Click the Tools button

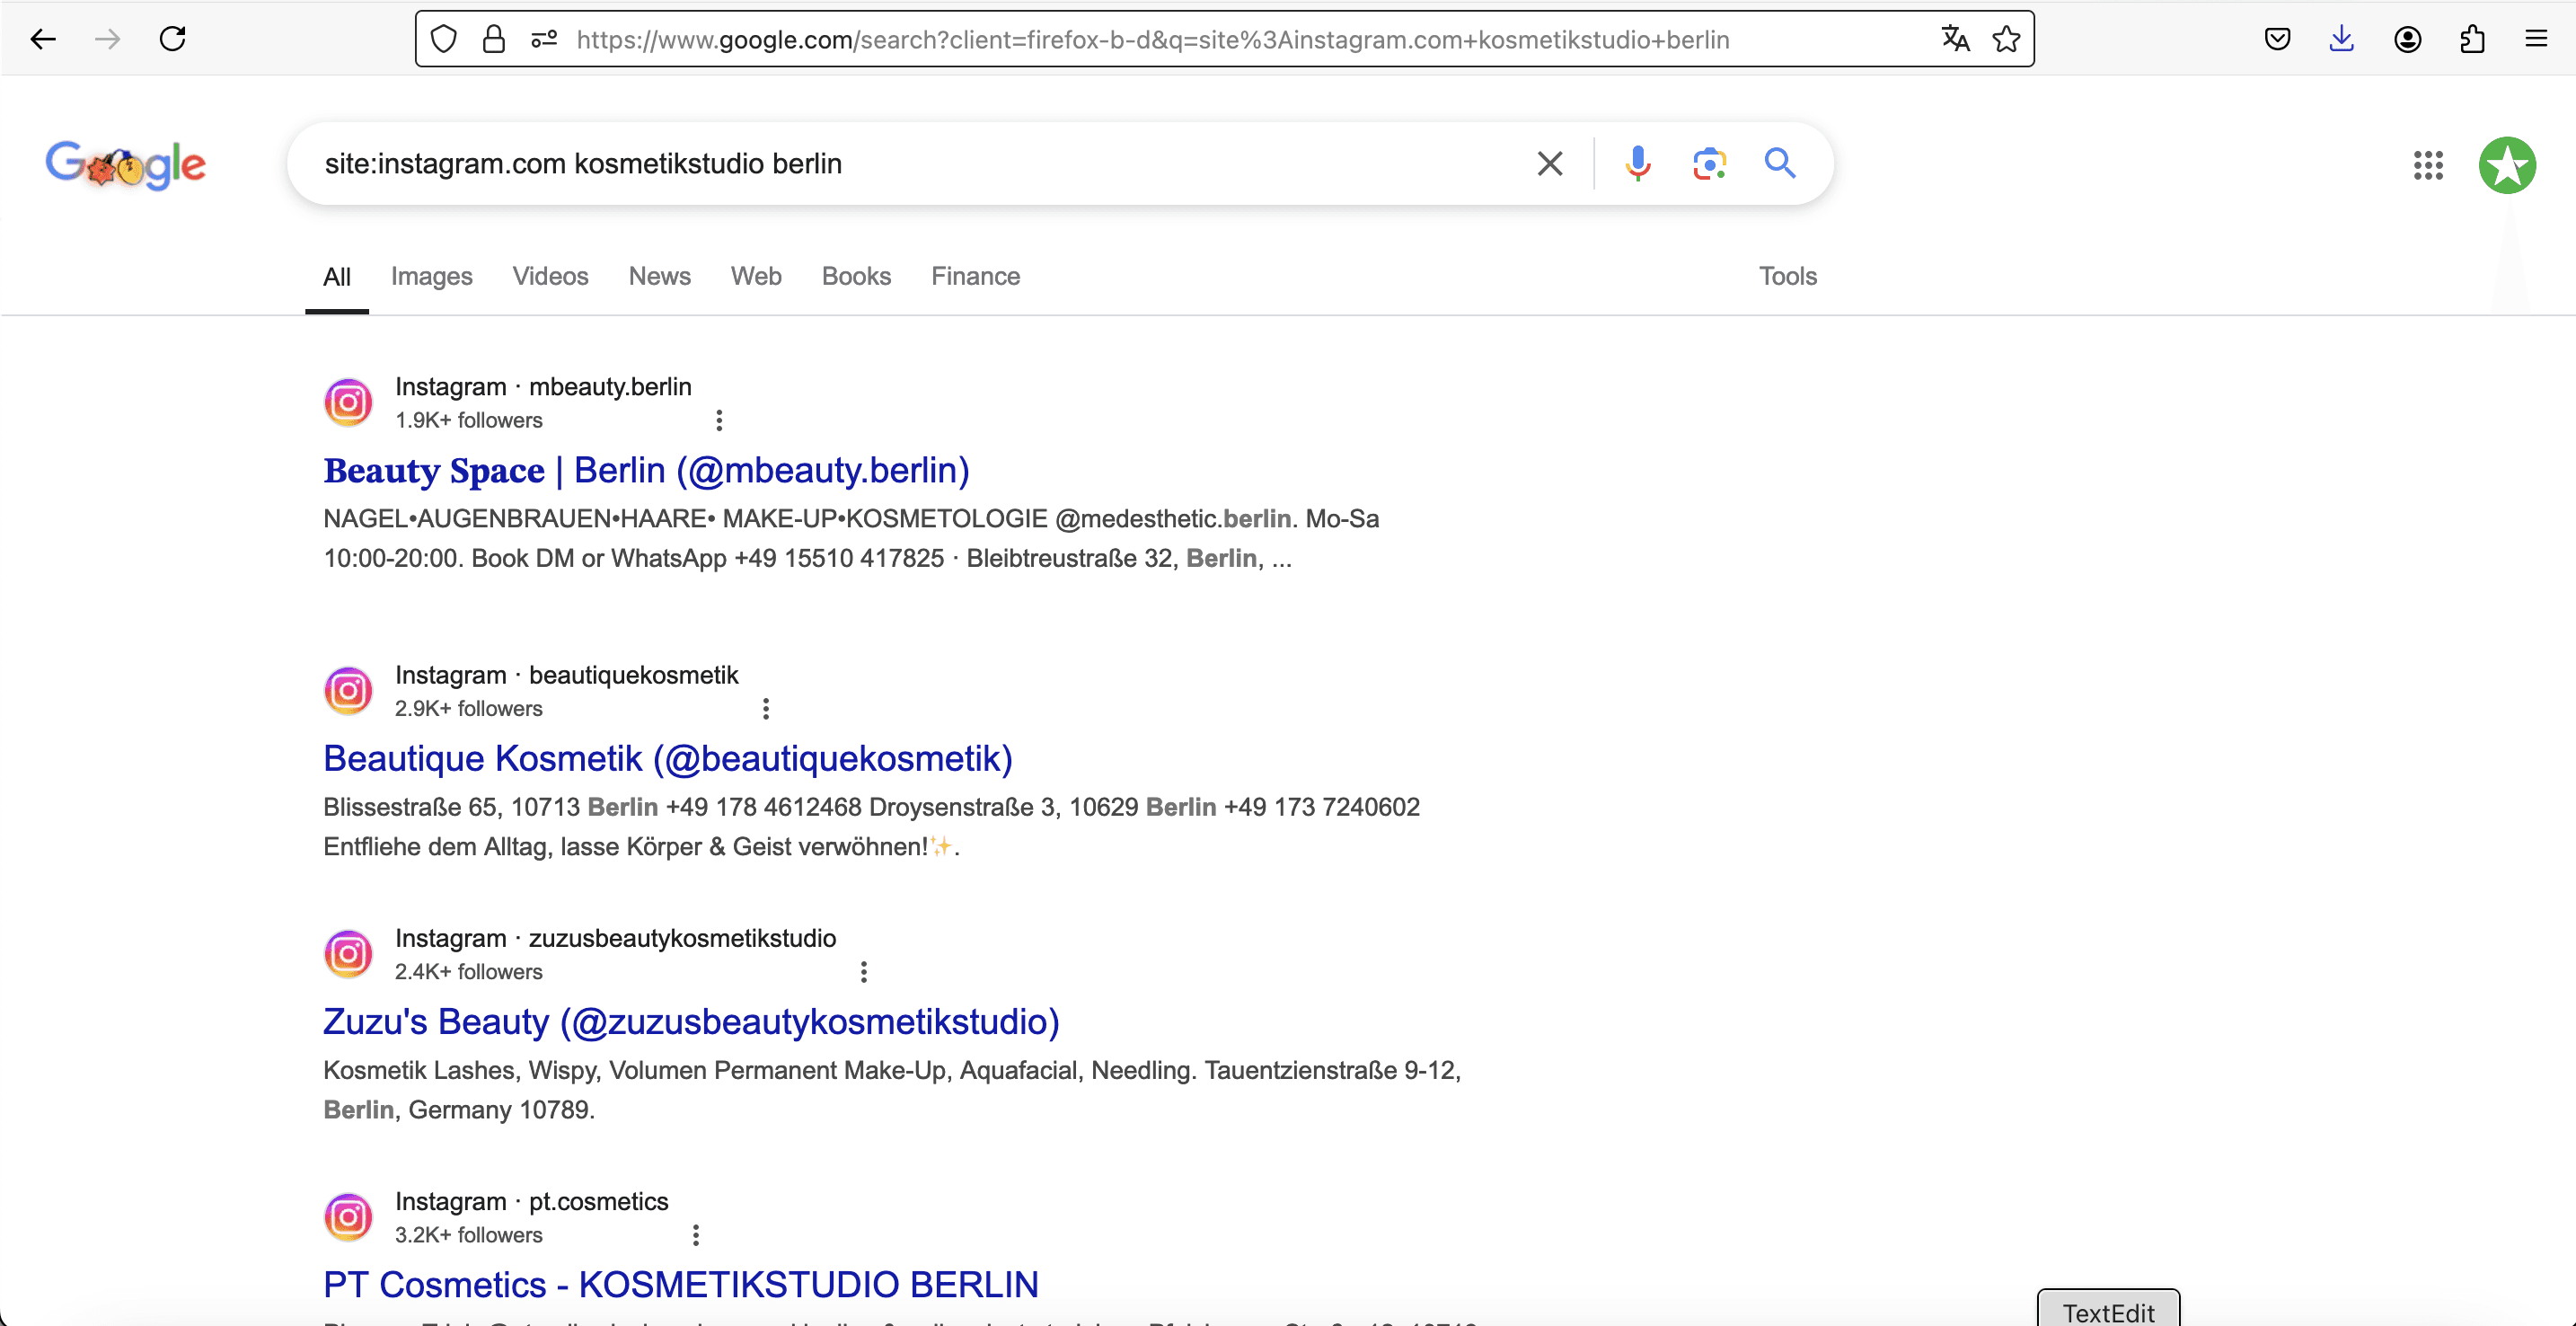1787,276
